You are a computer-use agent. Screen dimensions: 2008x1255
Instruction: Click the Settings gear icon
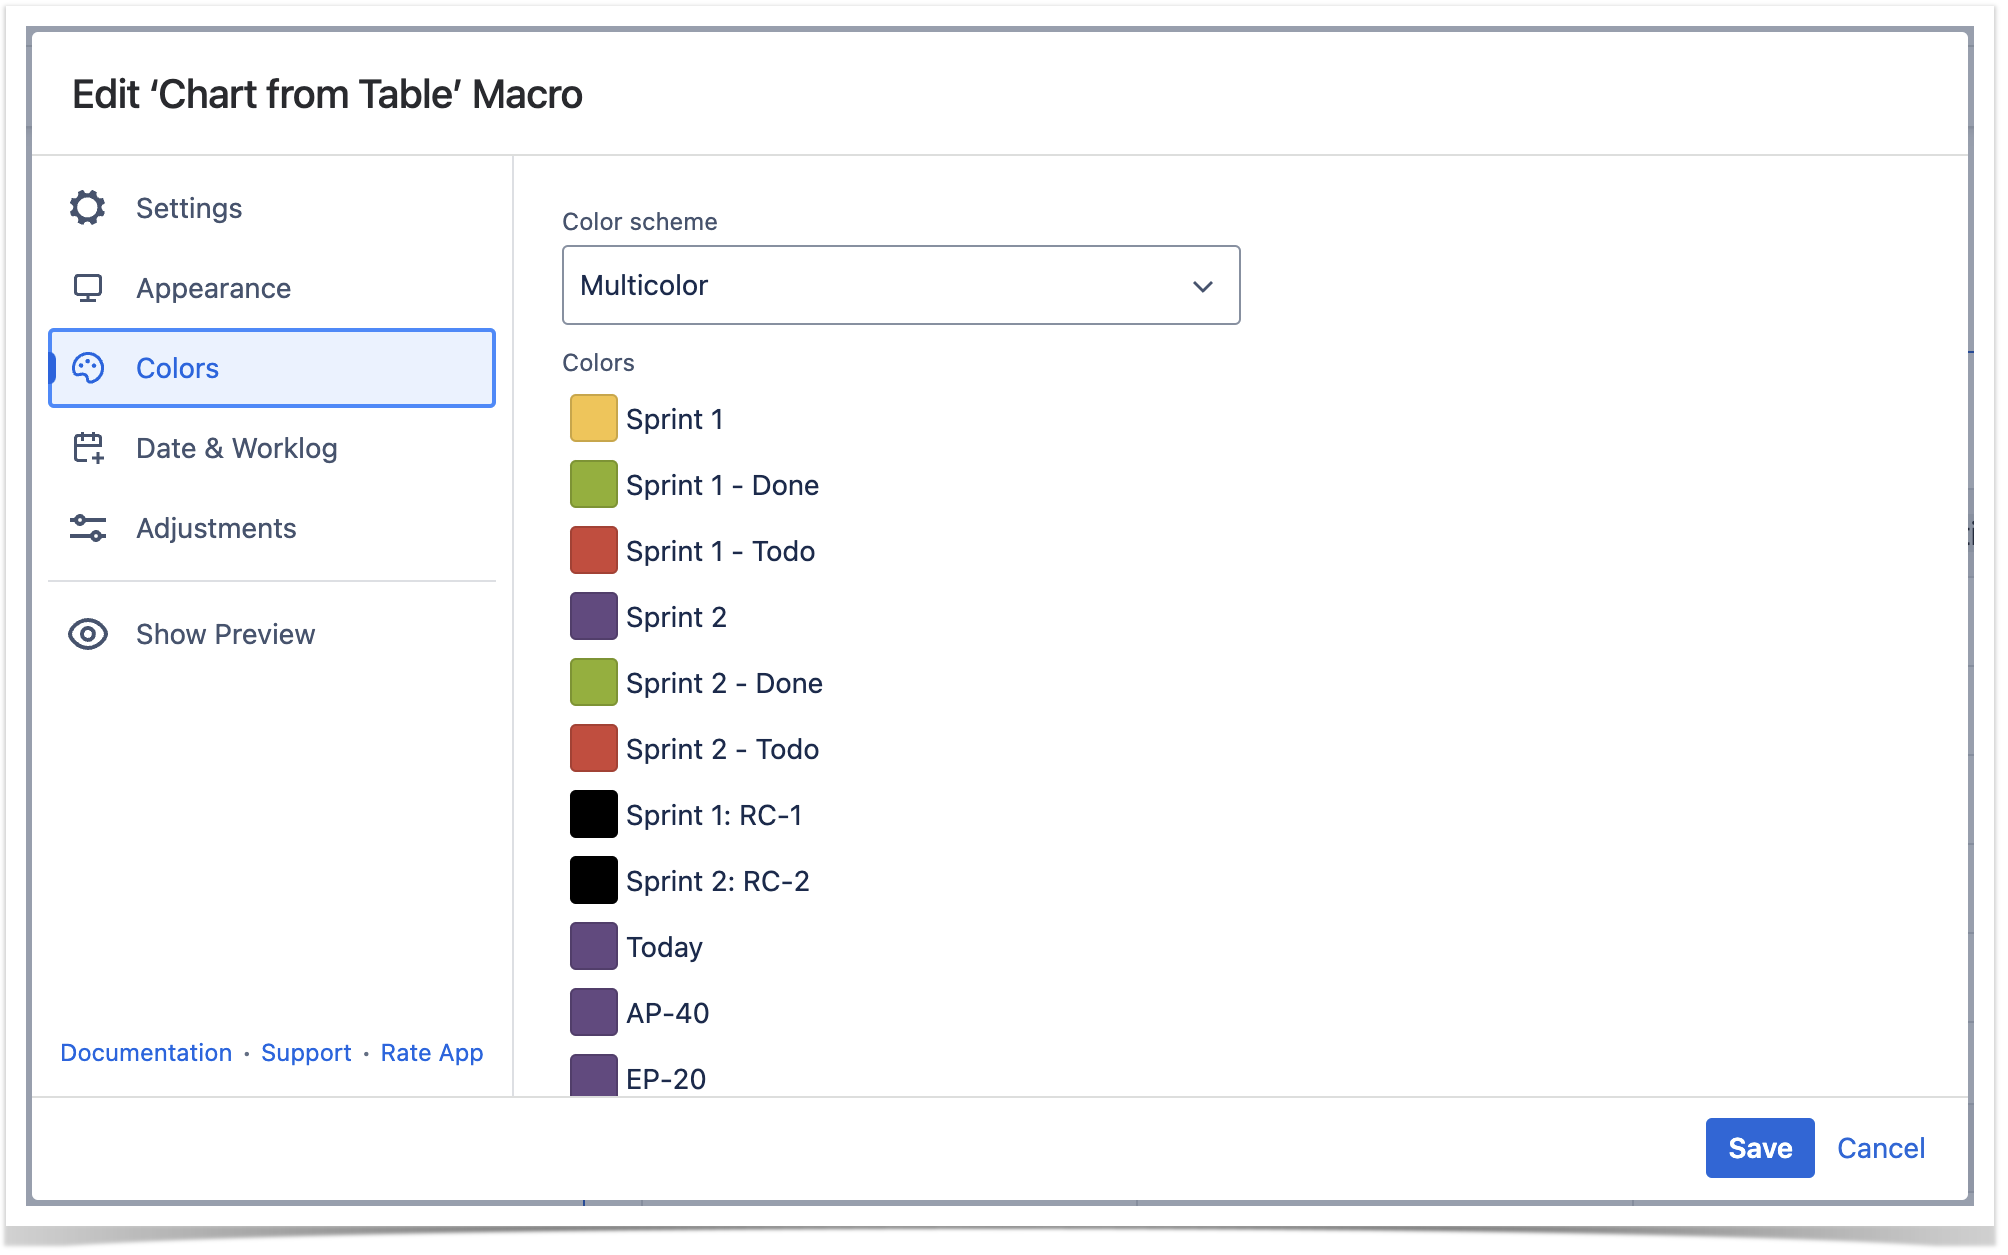[x=88, y=208]
